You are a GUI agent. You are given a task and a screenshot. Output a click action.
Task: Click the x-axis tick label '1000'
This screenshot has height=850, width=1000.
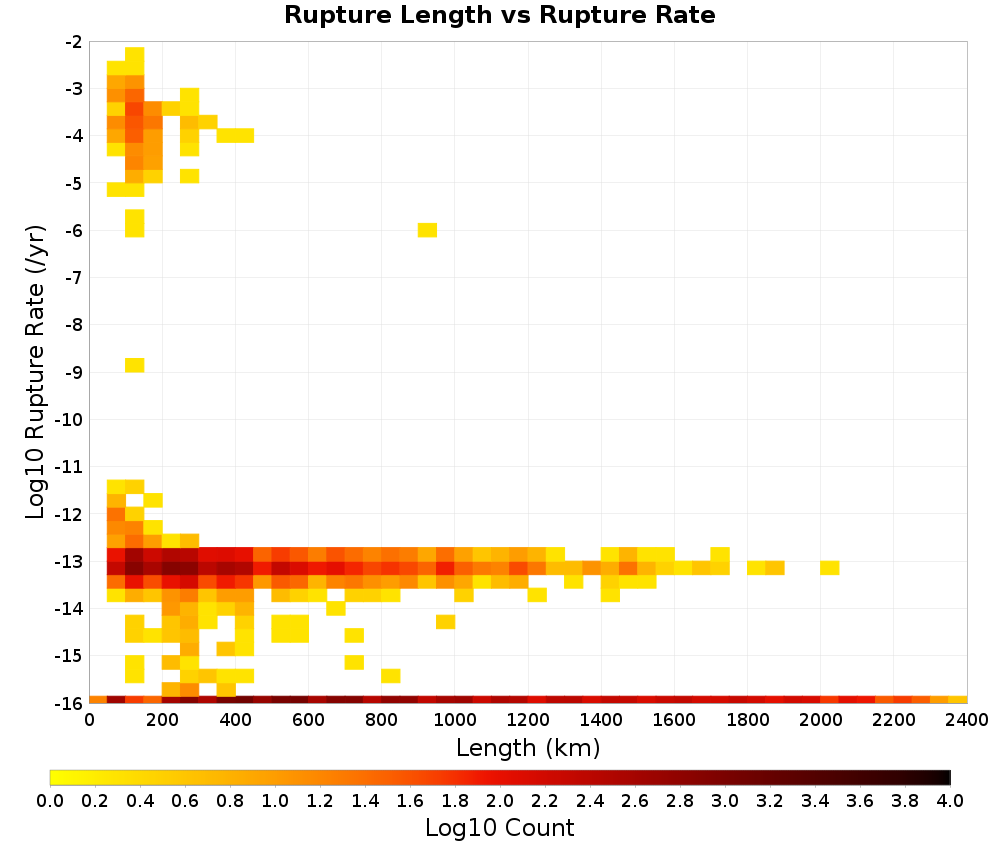point(455,721)
